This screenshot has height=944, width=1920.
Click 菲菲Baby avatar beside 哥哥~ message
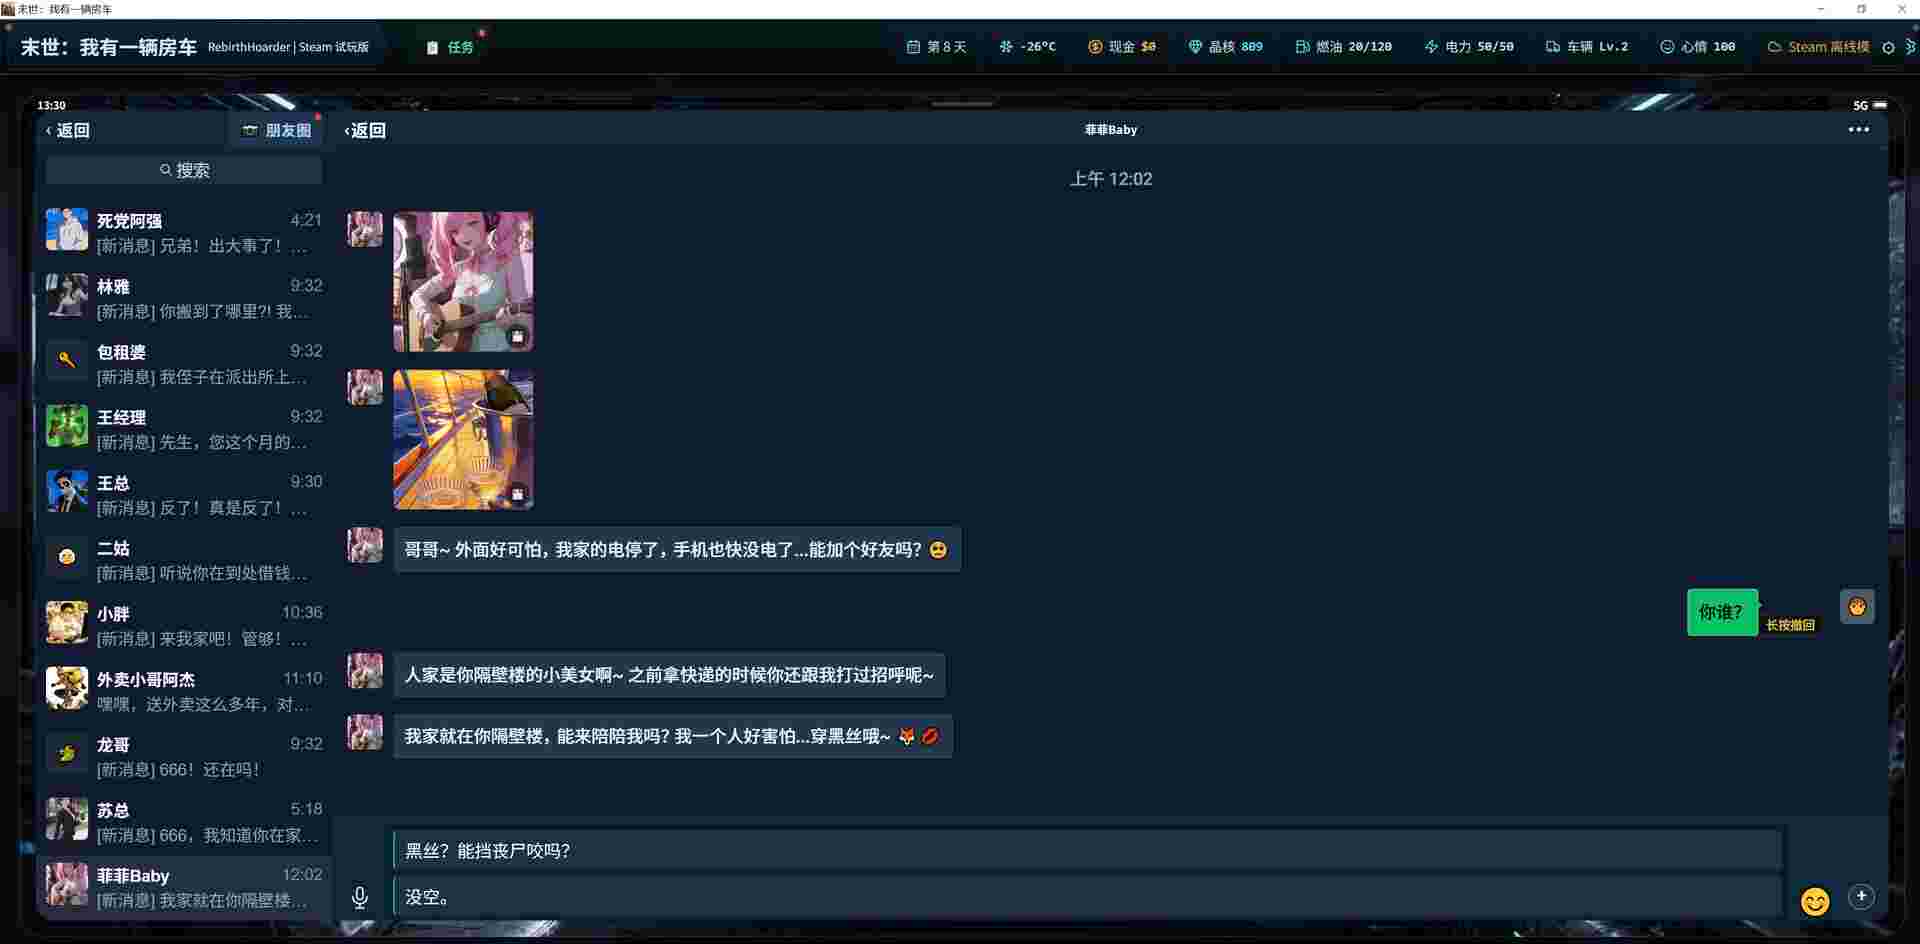(365, 545)
